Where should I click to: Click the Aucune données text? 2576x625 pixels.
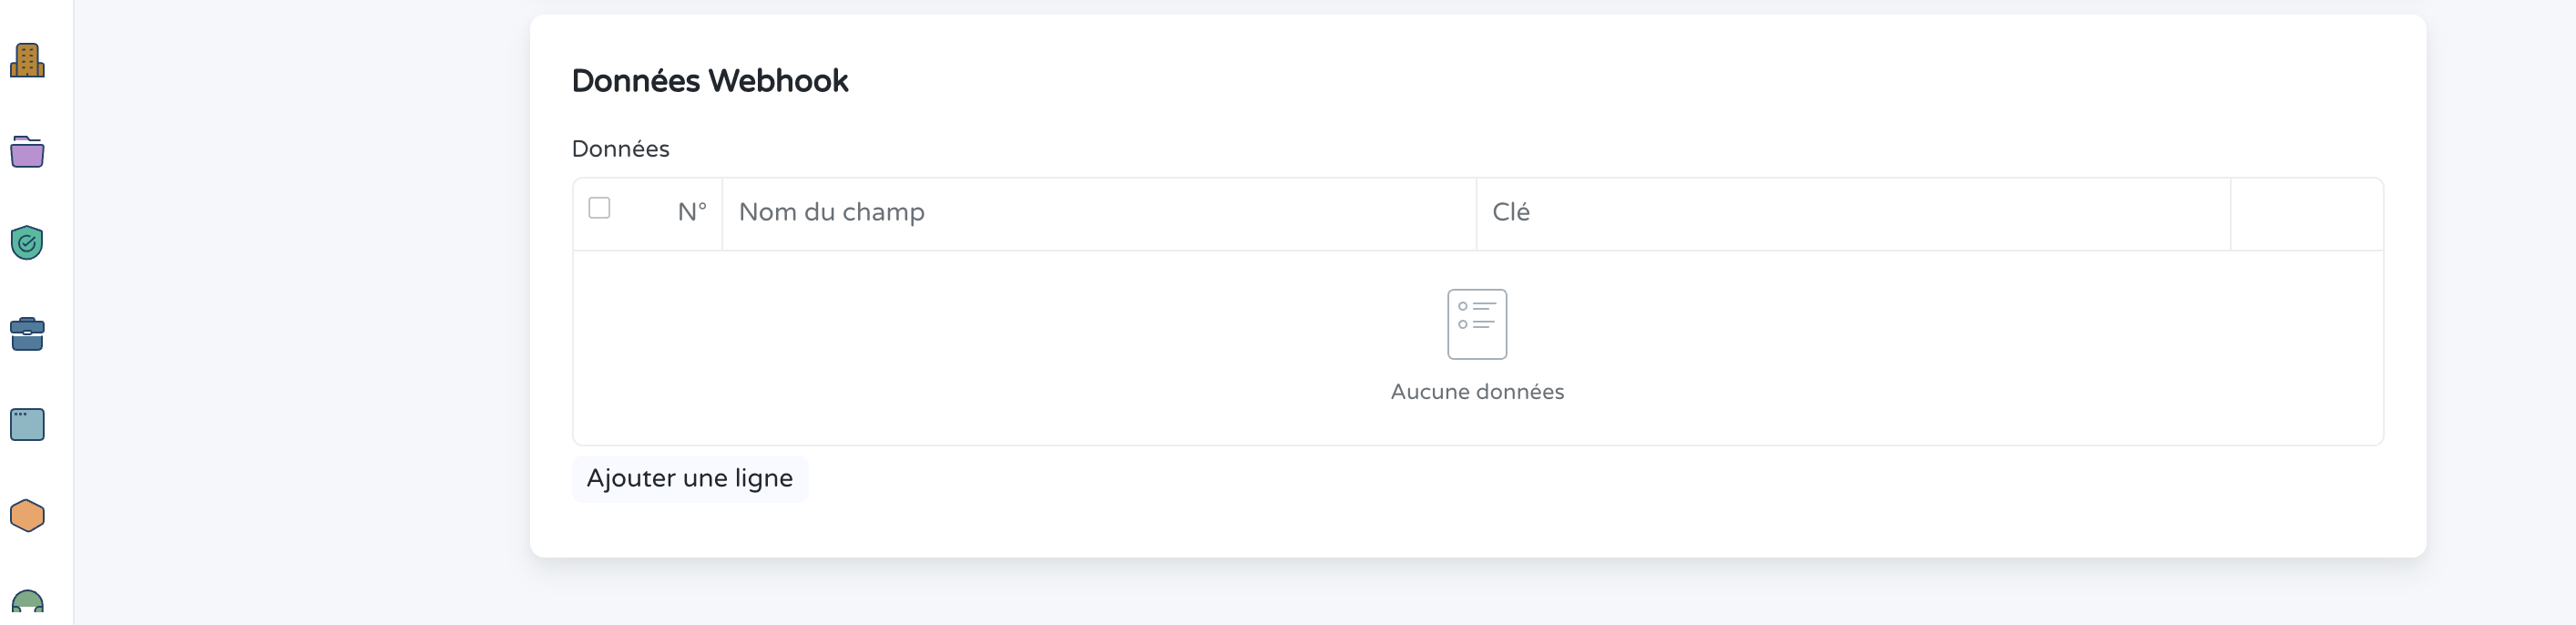(1477, 392)
